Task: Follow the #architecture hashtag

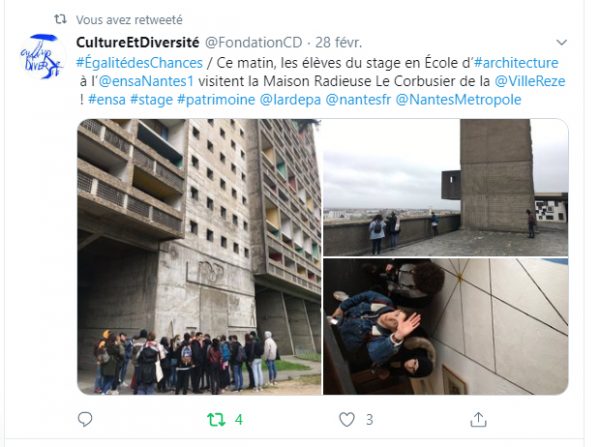Action: pos(516,63)
